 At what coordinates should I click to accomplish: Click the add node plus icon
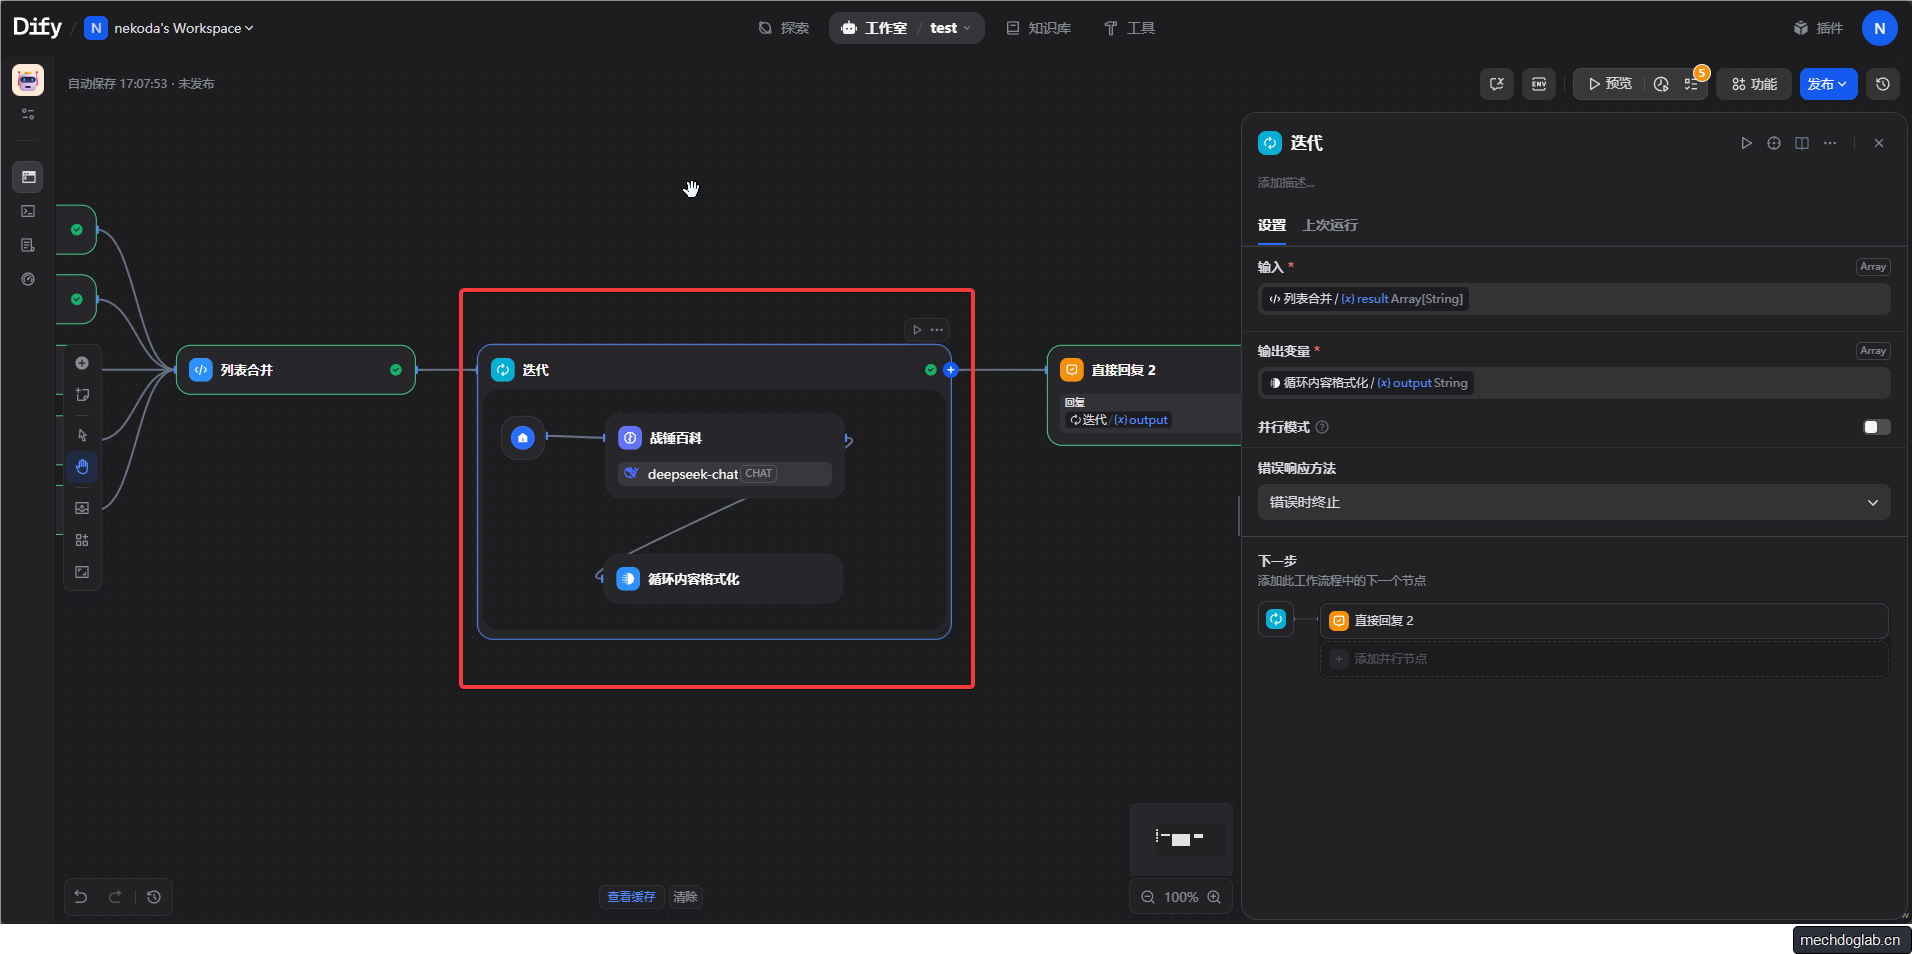(x=82, y=363)
